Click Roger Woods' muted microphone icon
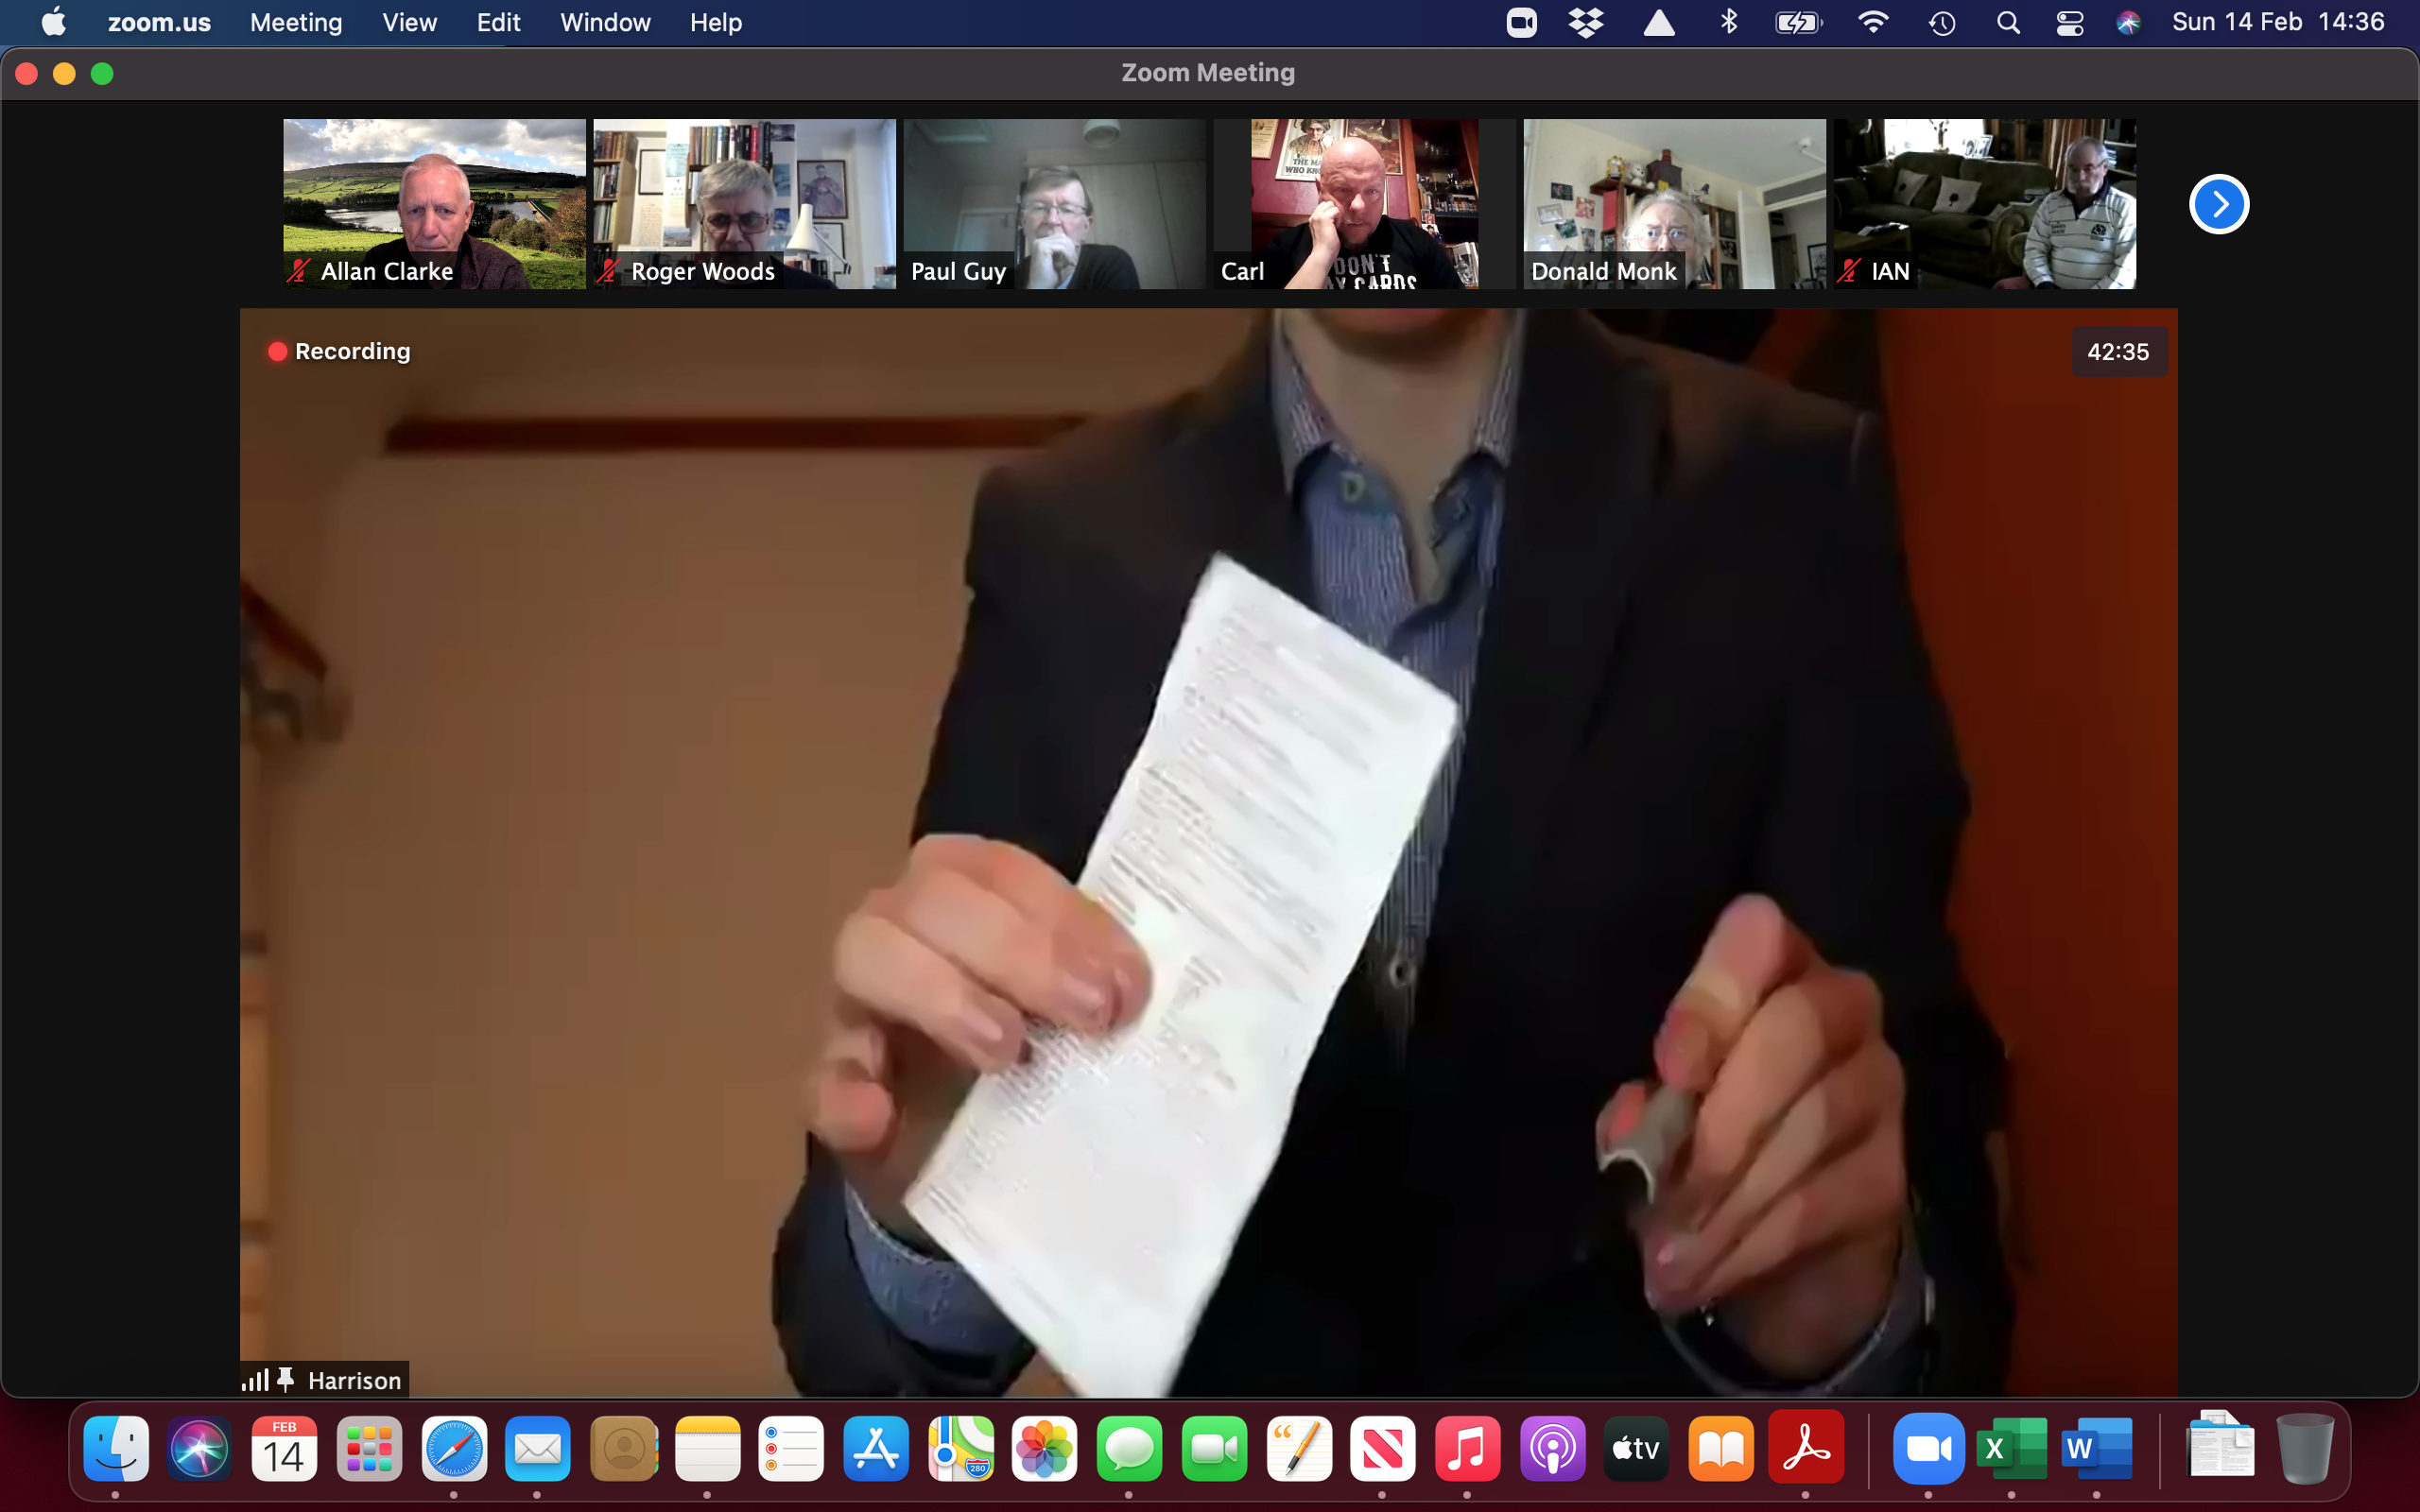 pyautogui.click(x=608, y=271)
